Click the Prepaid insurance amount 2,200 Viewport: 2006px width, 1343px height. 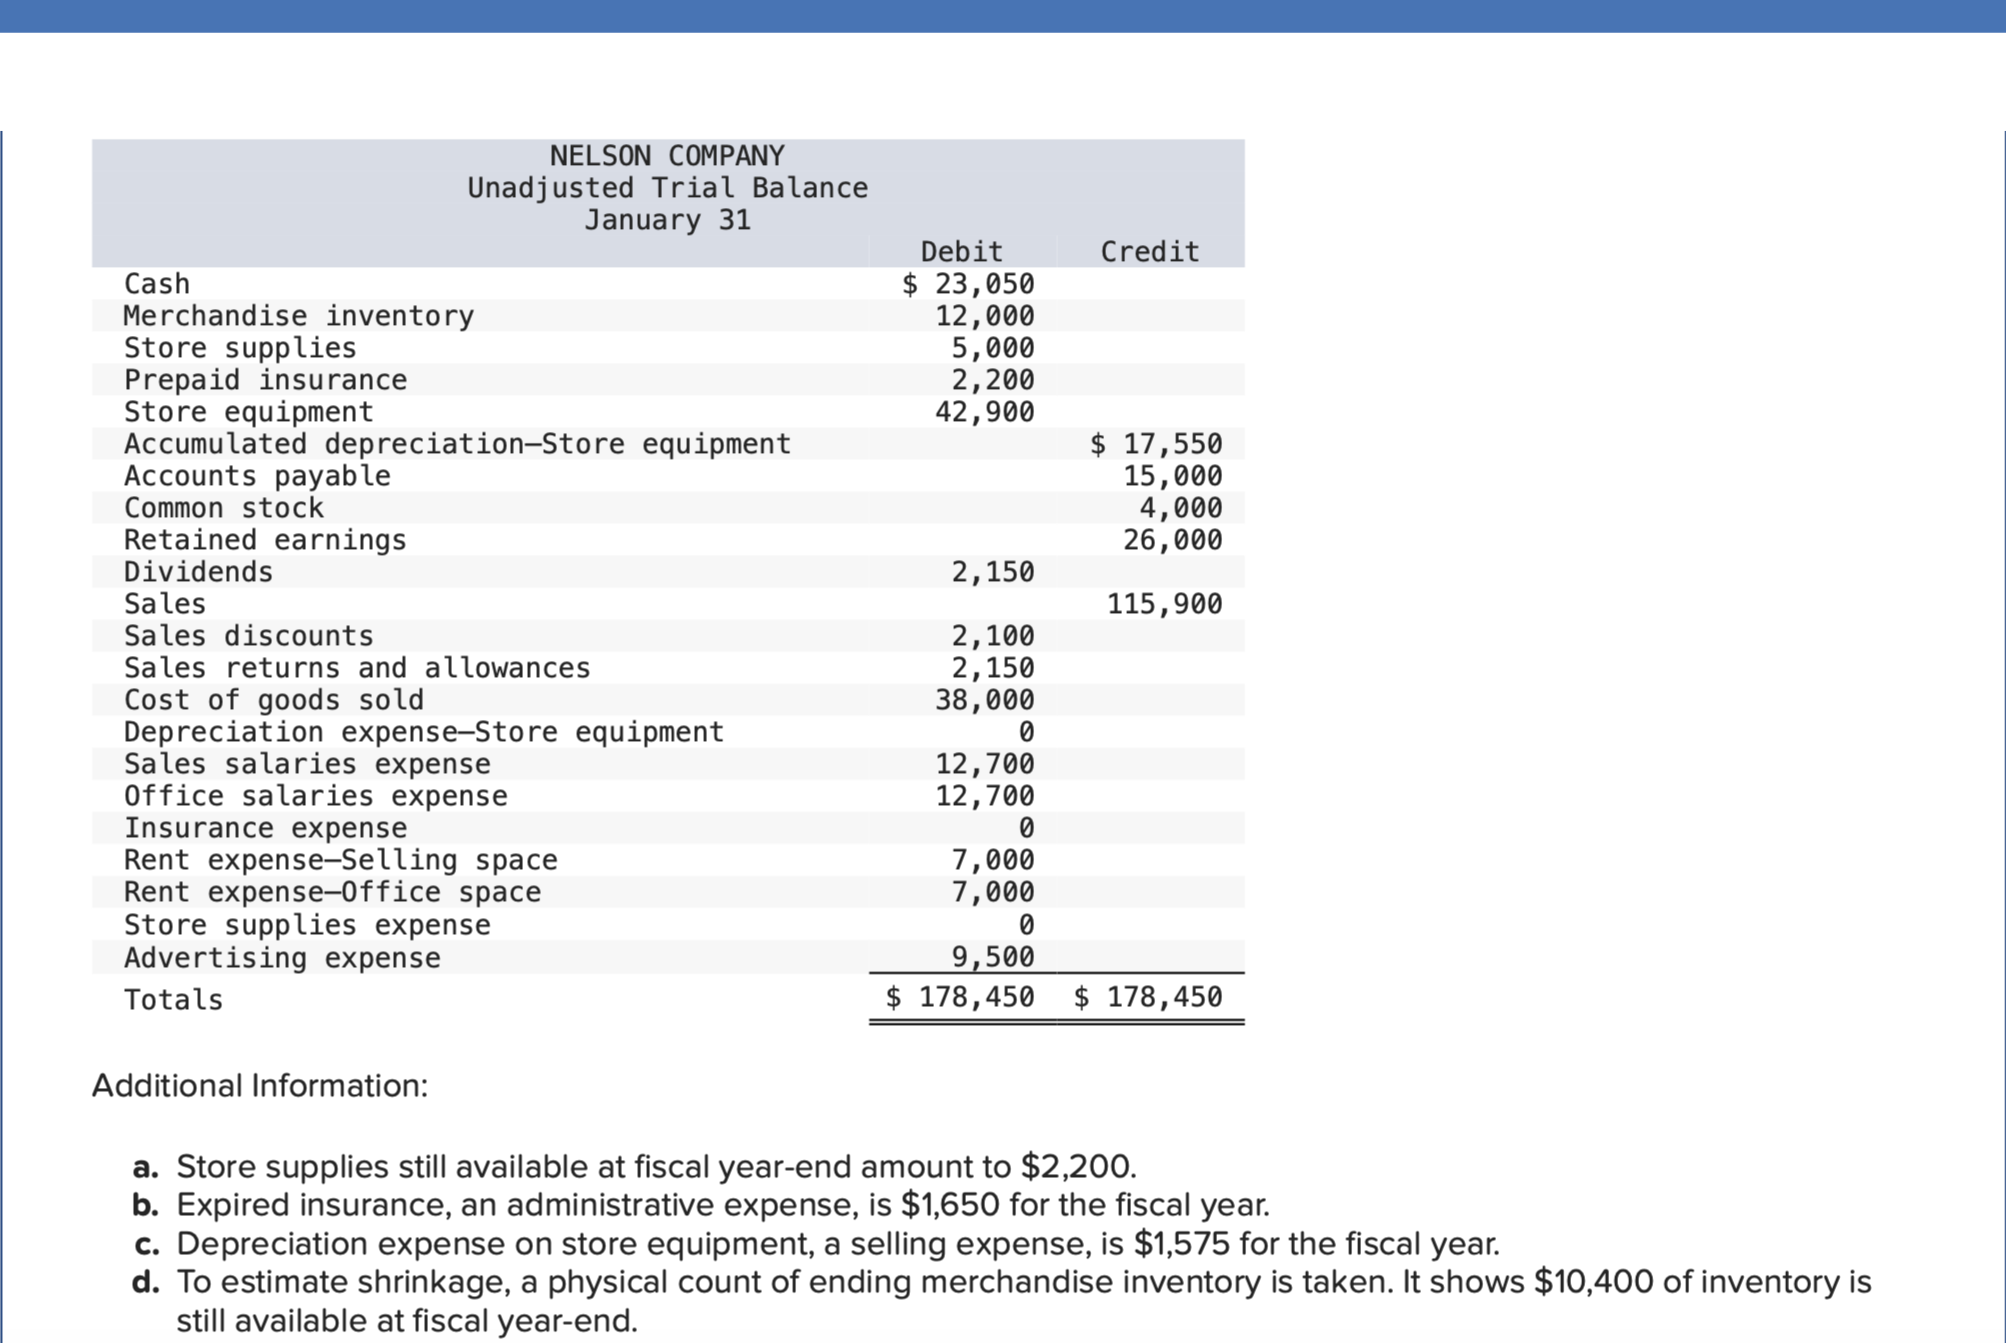pos(992,380)
